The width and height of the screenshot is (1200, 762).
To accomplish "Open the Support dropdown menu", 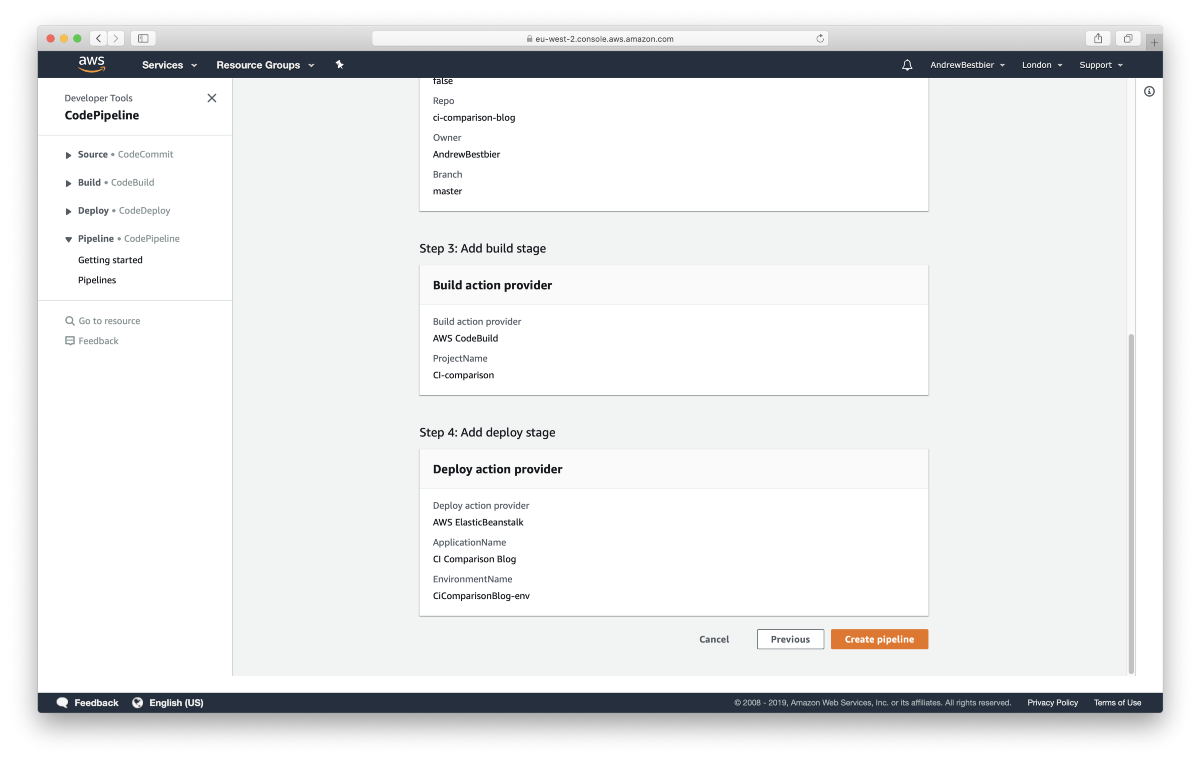I will (1101, 65).
